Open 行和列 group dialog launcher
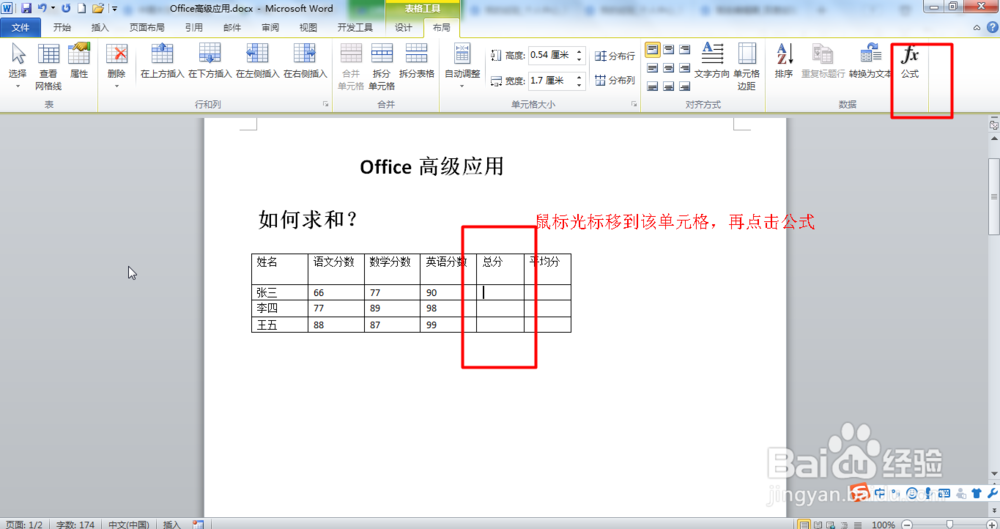Image resolution: width=1000 pixels, height=529 pixels. pos(325,104)
